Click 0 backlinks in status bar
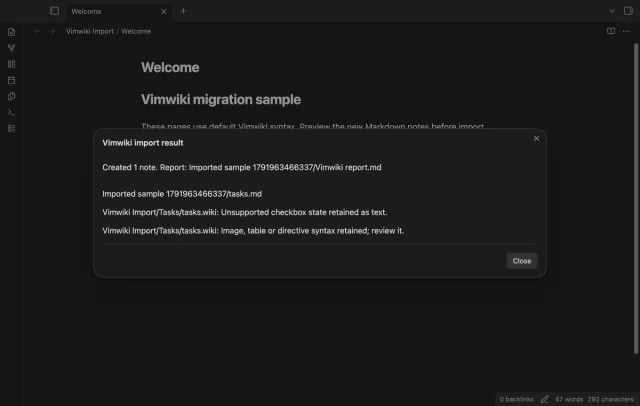 (516, 399)
